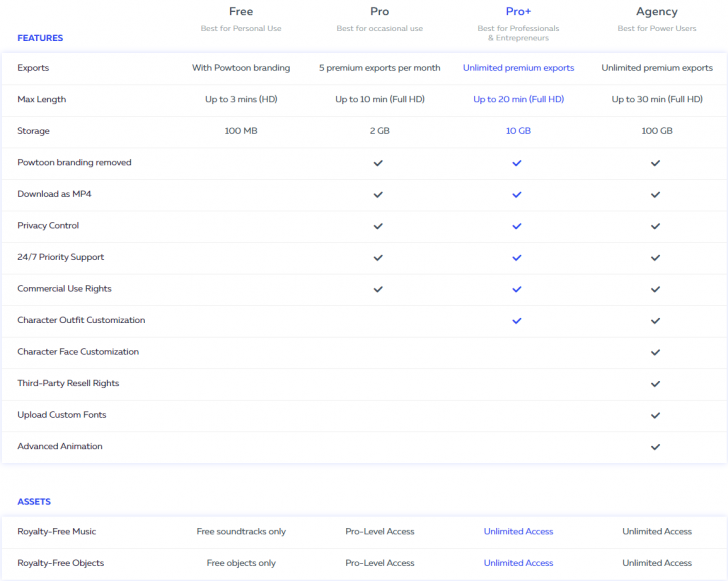Click Agency checkmark for Upload Custom Fonts
This screenshot has width=728, height=581.
point(656,415)
